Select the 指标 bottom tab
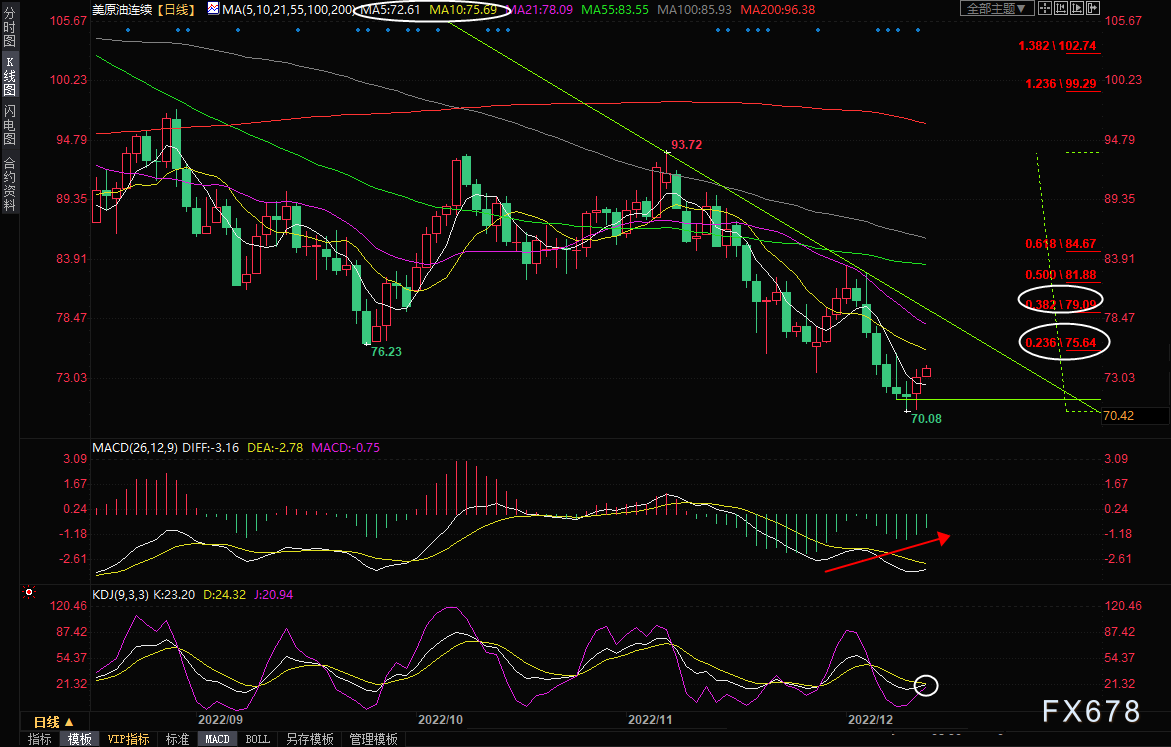The image size is (1171, 747). tap(40, 739)
